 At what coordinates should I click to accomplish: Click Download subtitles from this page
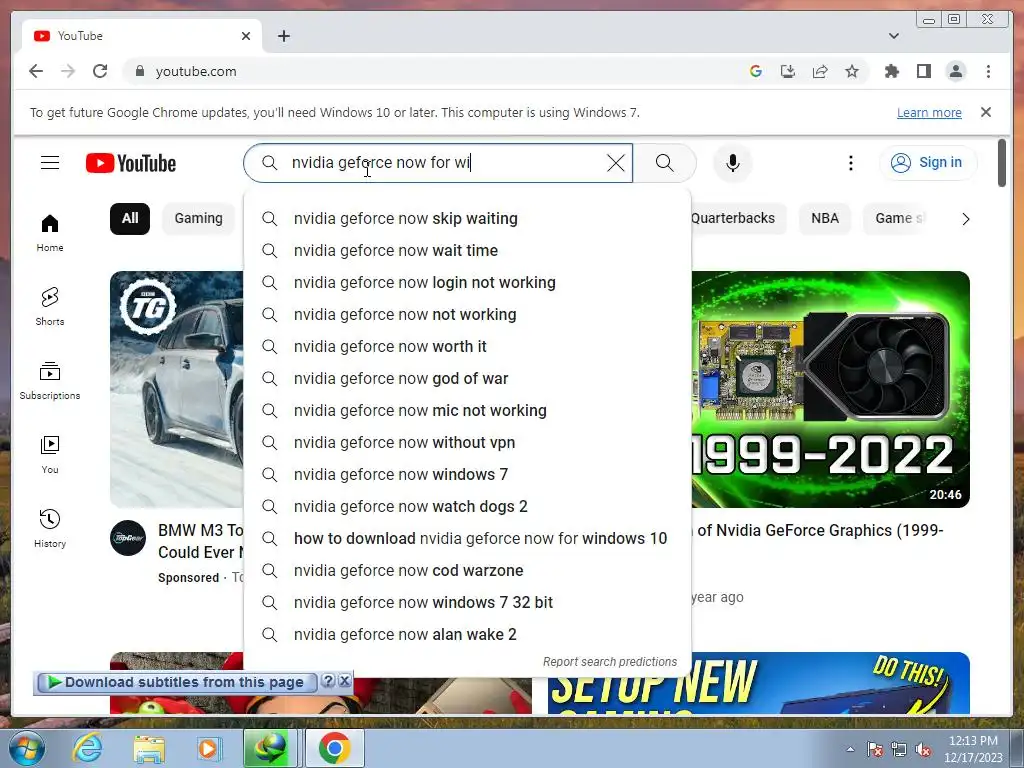177,682
